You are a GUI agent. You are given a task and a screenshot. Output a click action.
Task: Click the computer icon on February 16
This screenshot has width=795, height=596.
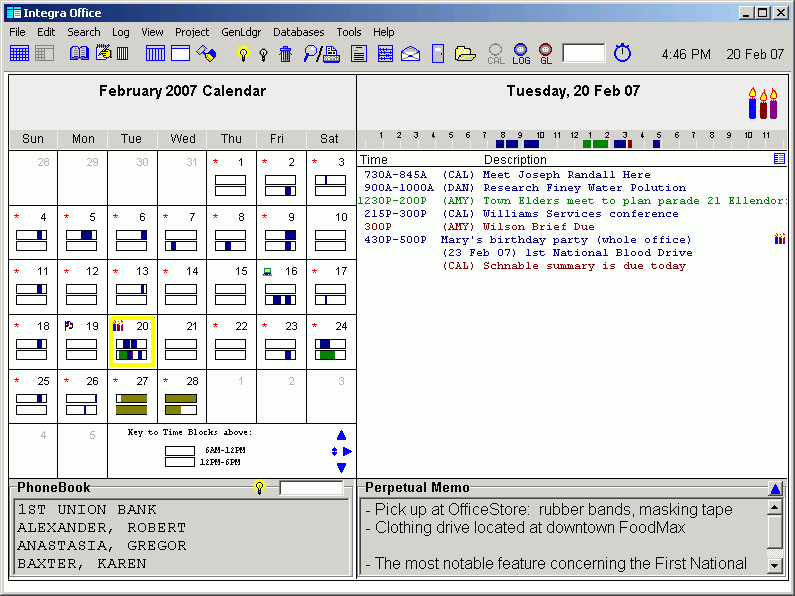click(268, 272)
